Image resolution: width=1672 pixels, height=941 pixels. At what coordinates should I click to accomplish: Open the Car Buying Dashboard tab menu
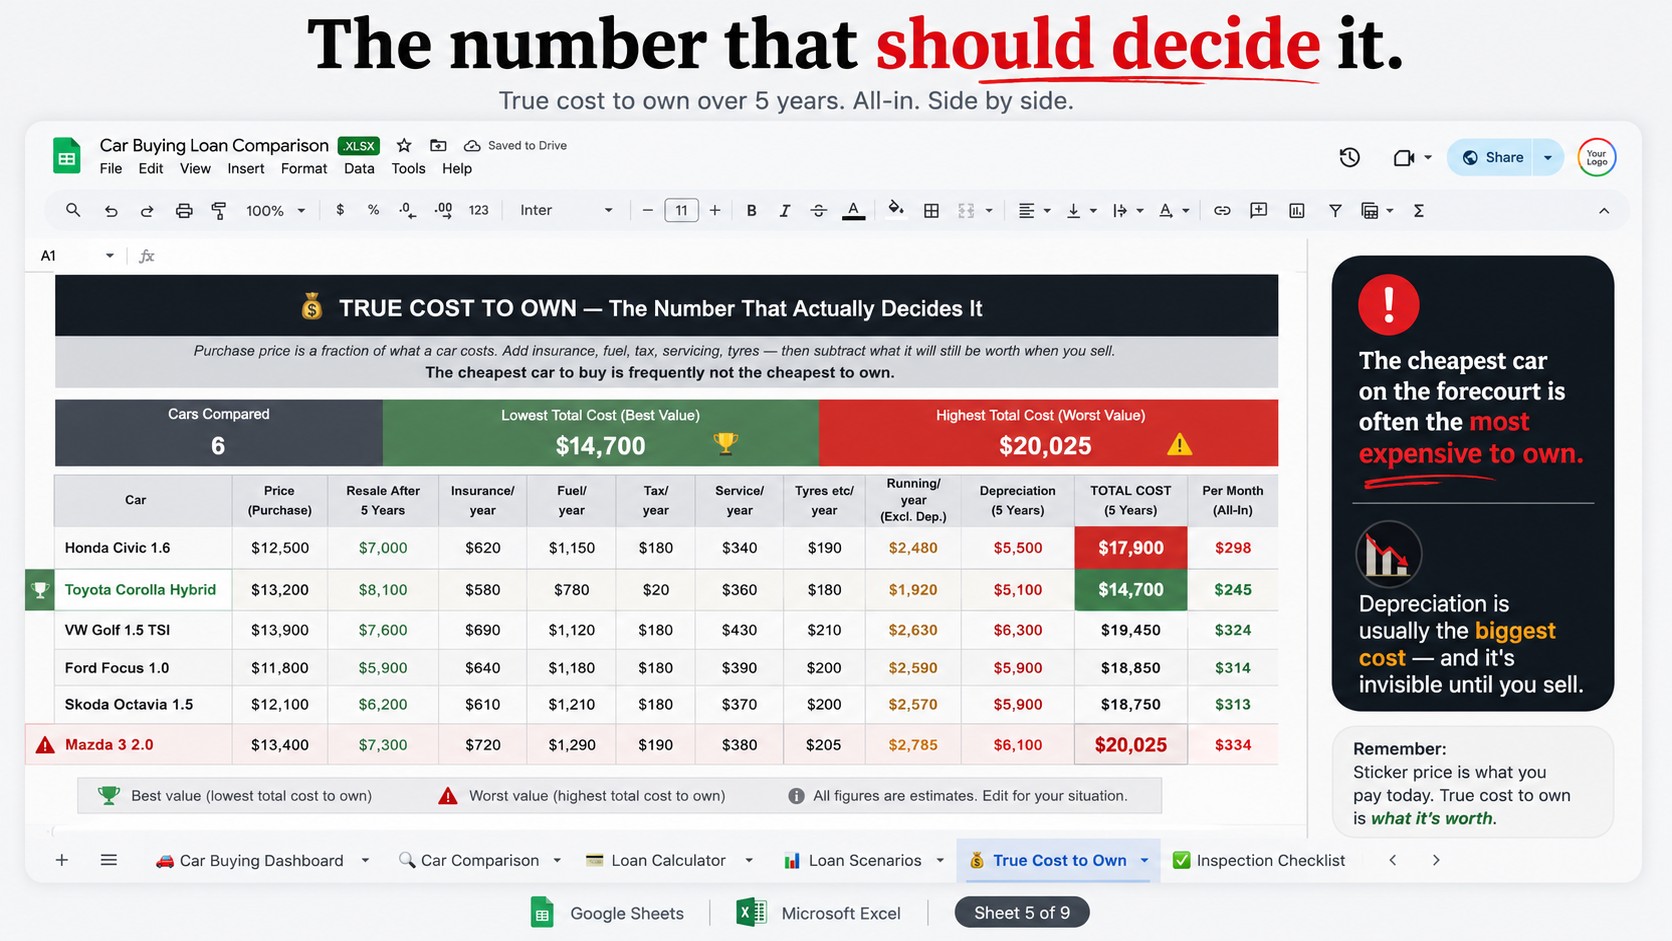[x=365, y=860]
